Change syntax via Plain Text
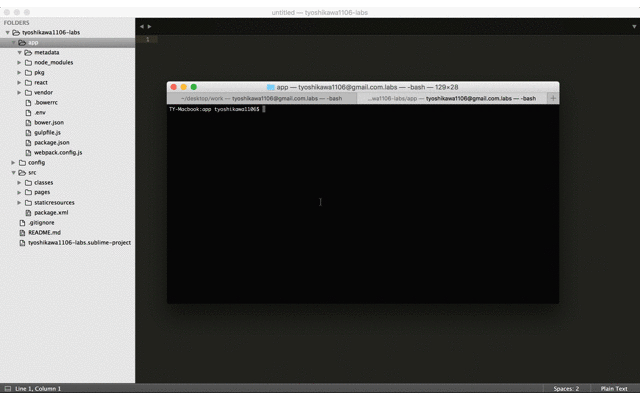The width and height of the screenshot is (640, 400). click(614, 389)
